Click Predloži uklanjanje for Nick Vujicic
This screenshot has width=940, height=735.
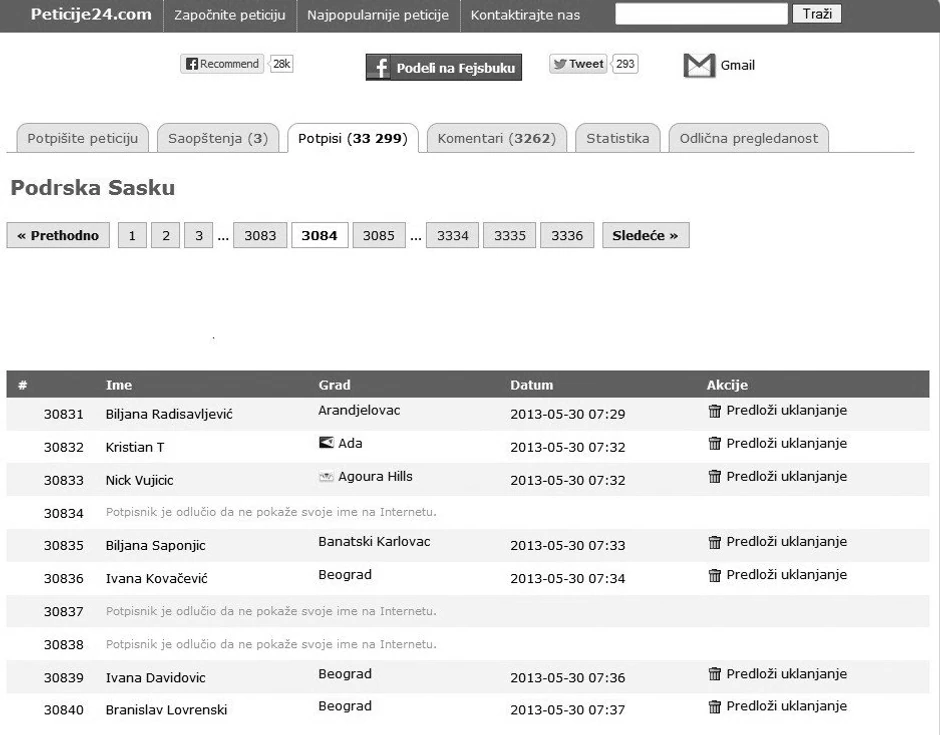(787, 477)
